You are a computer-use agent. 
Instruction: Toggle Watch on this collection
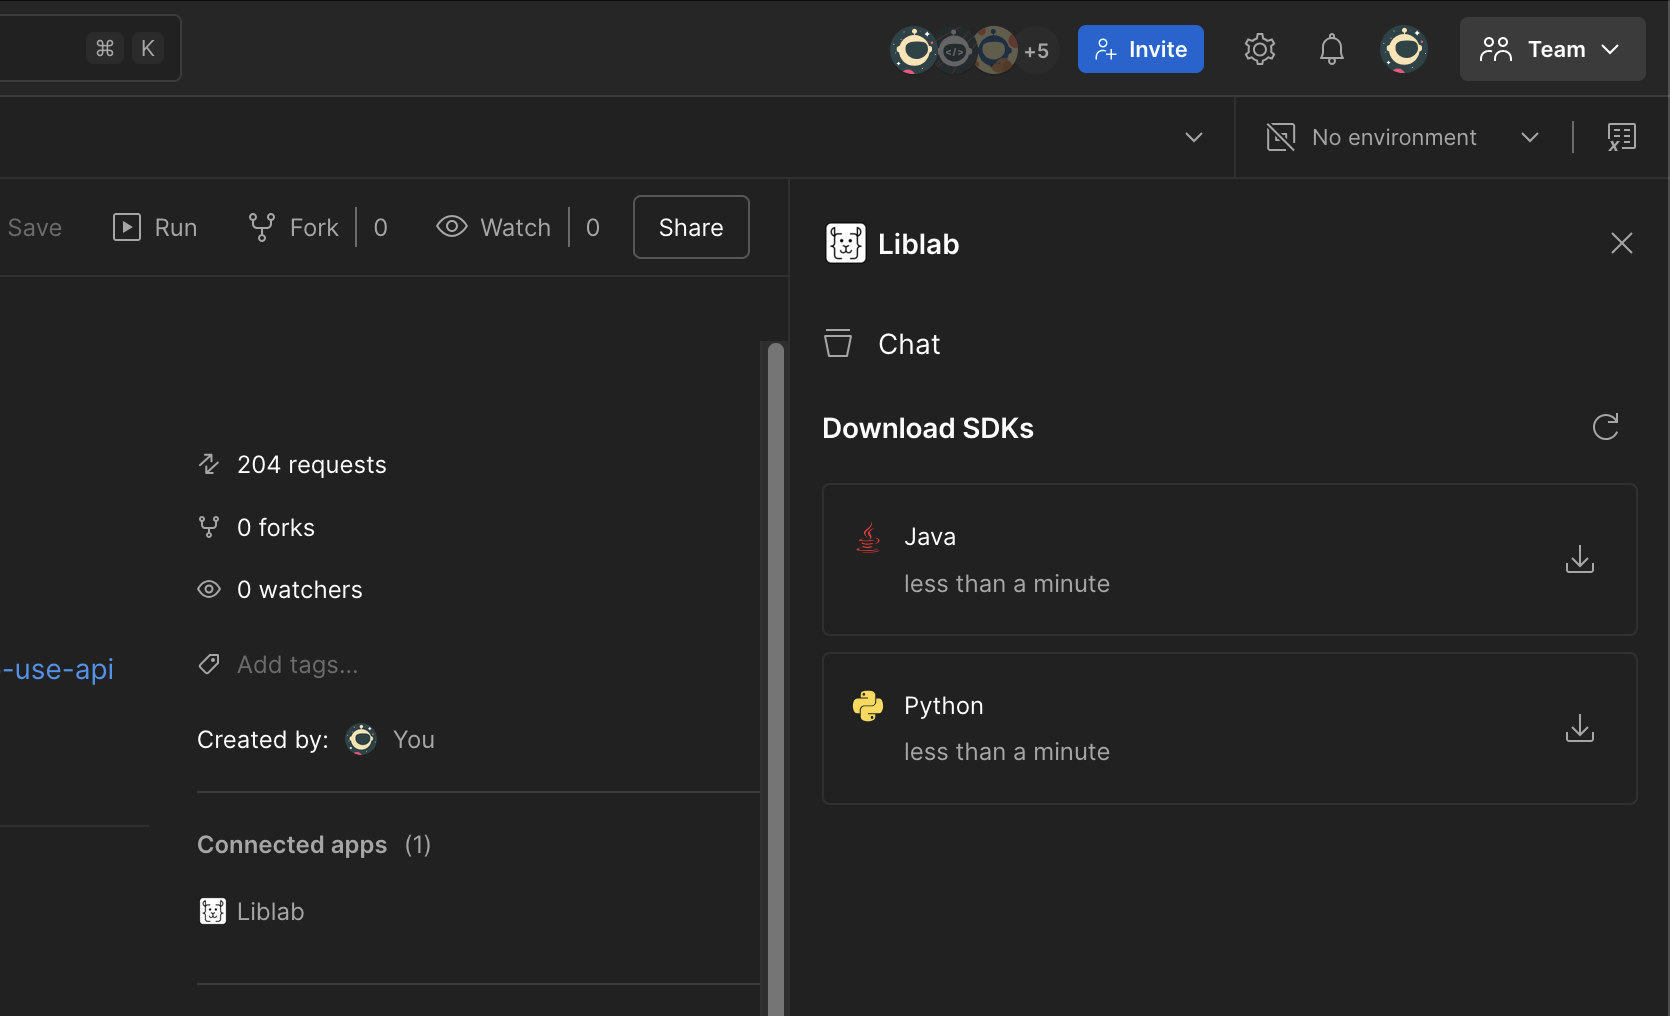493,227
